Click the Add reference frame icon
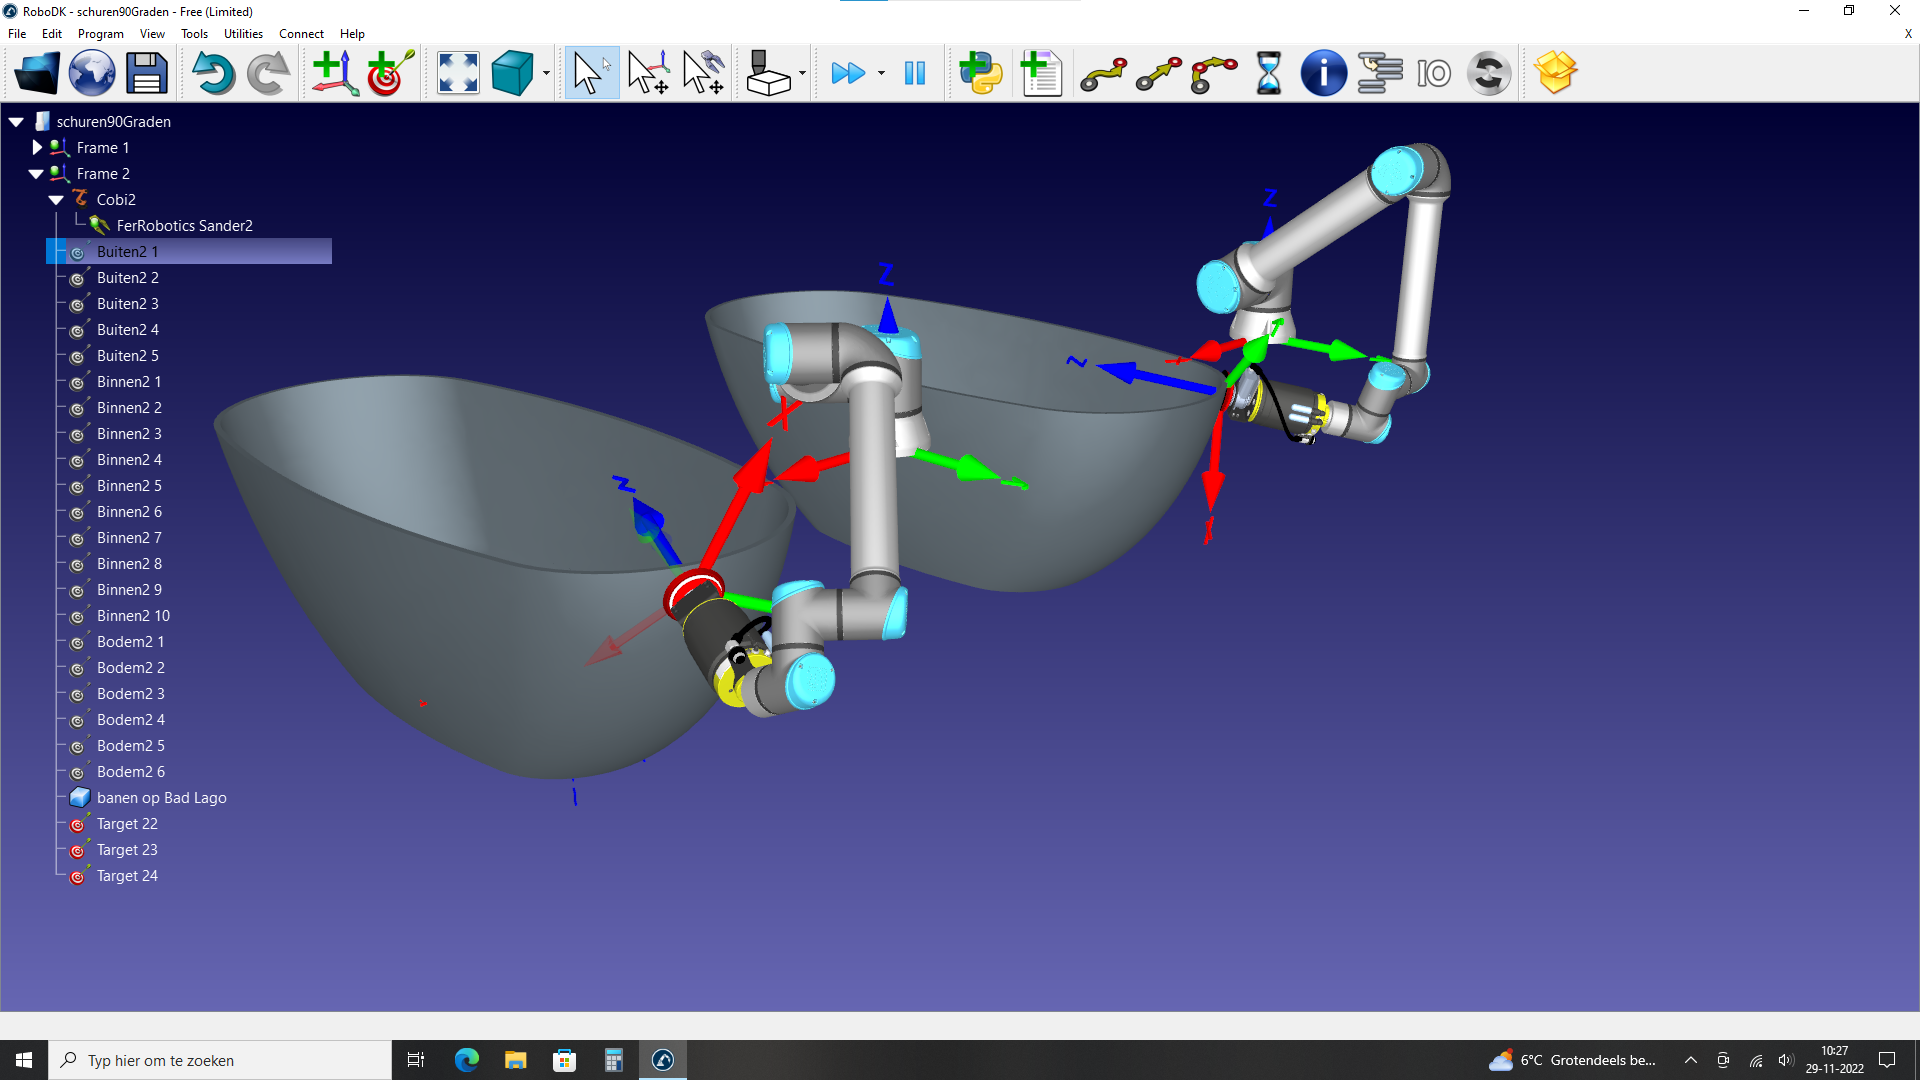The image size is (1920, 1080). [x=335, y=73]
